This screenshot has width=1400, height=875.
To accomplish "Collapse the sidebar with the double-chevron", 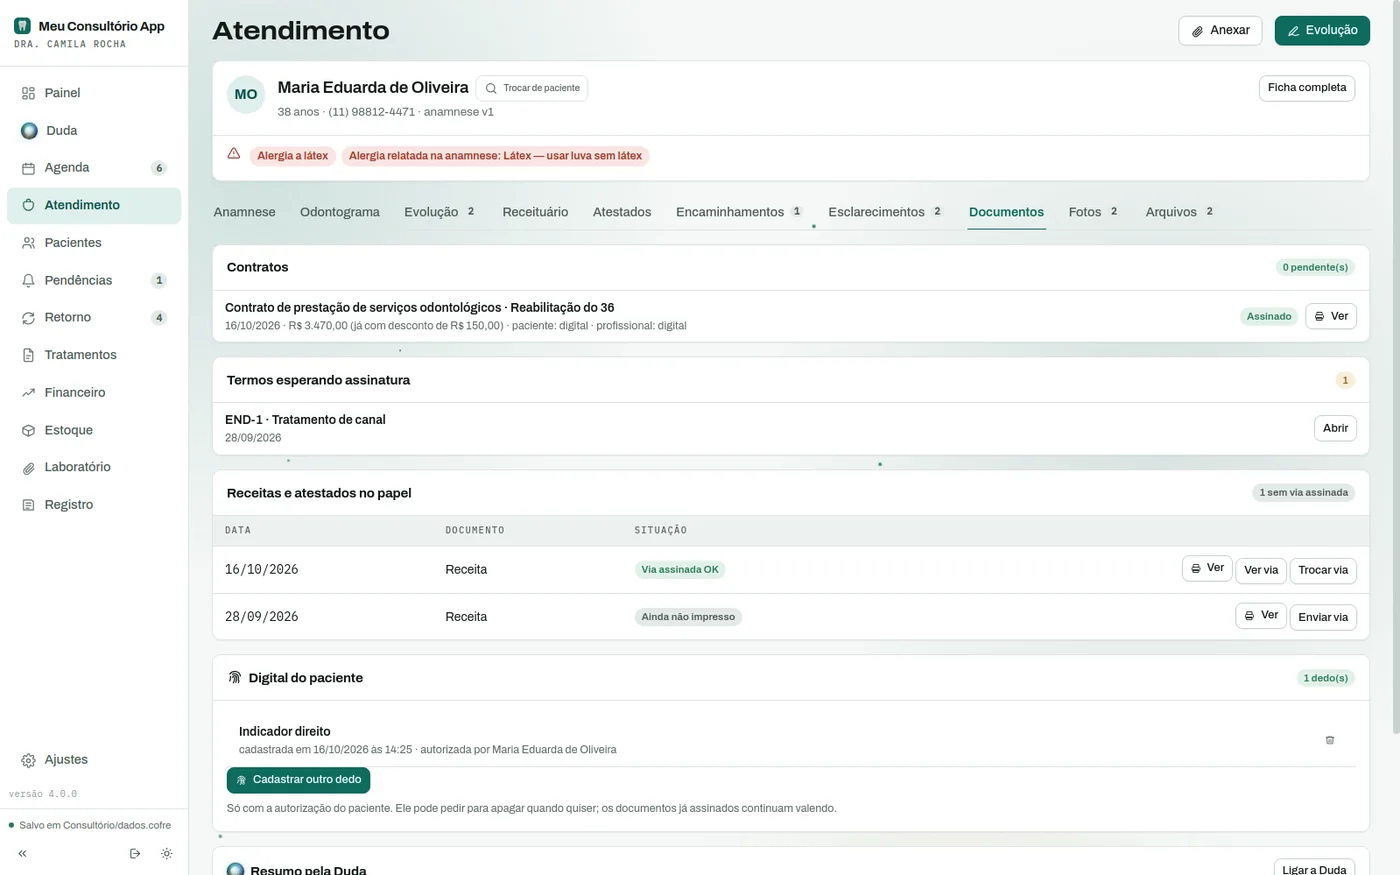I will [x=22, y=854].
